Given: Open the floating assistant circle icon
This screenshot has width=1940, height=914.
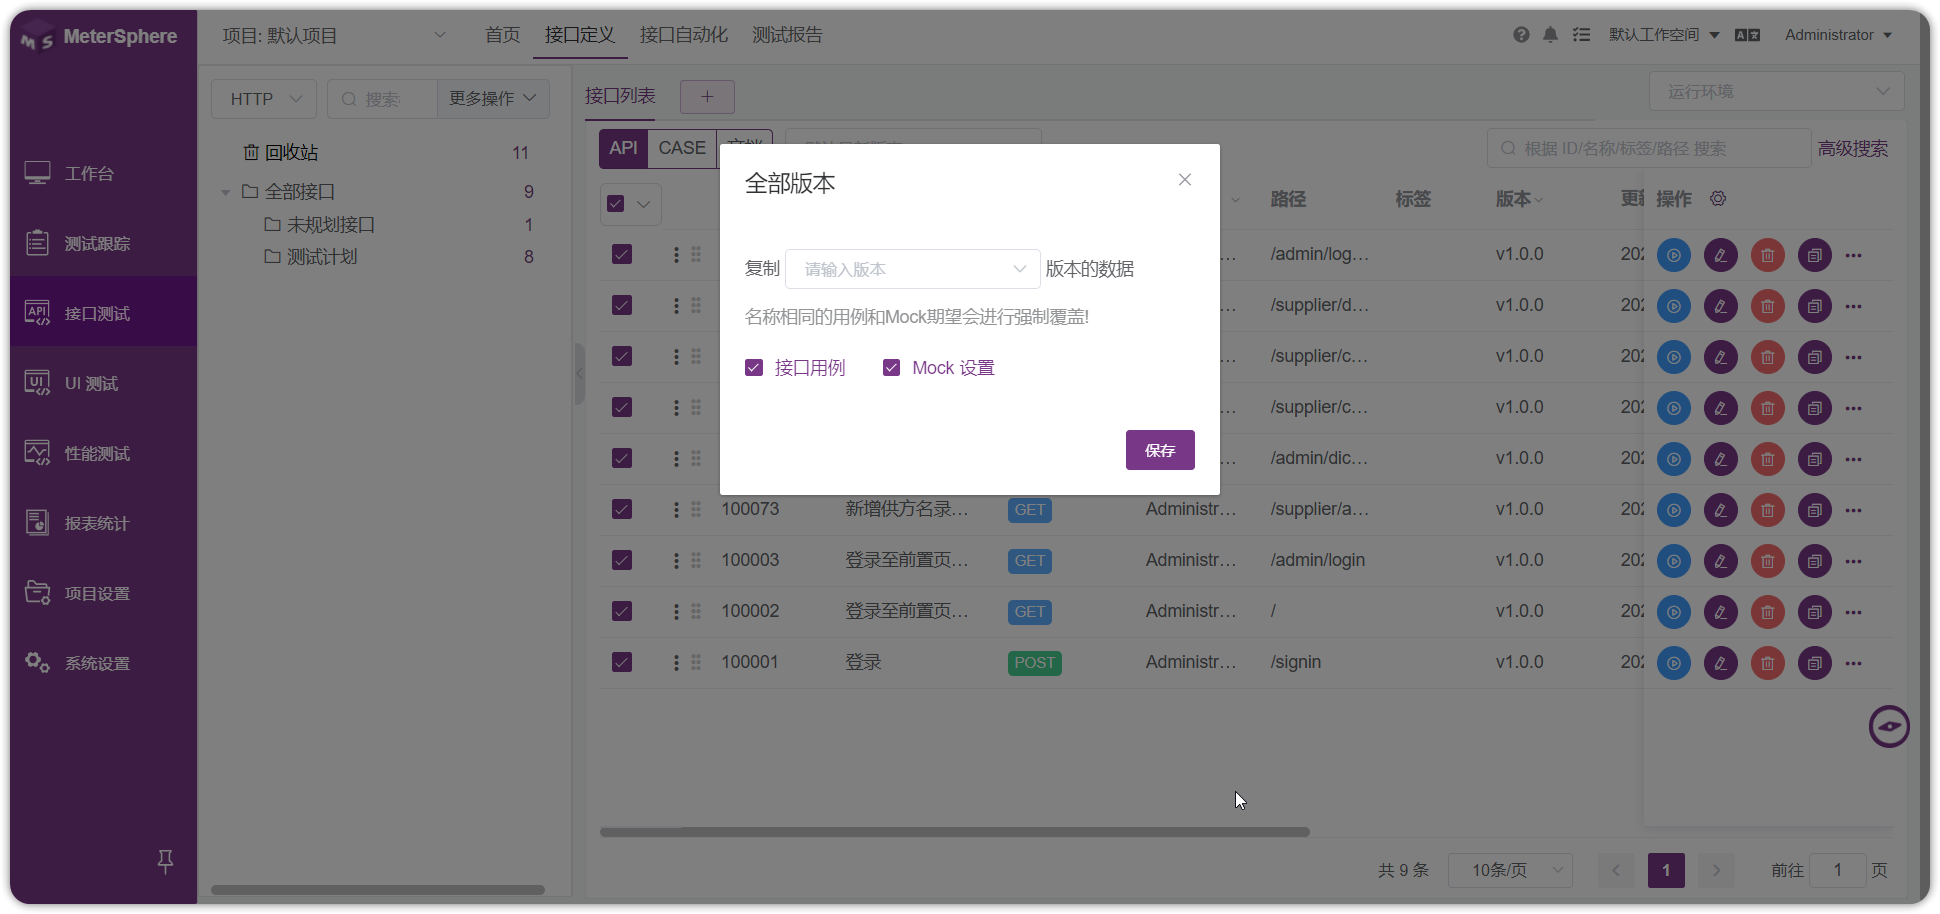Looking at the screenshot, I should [1889, 727].
